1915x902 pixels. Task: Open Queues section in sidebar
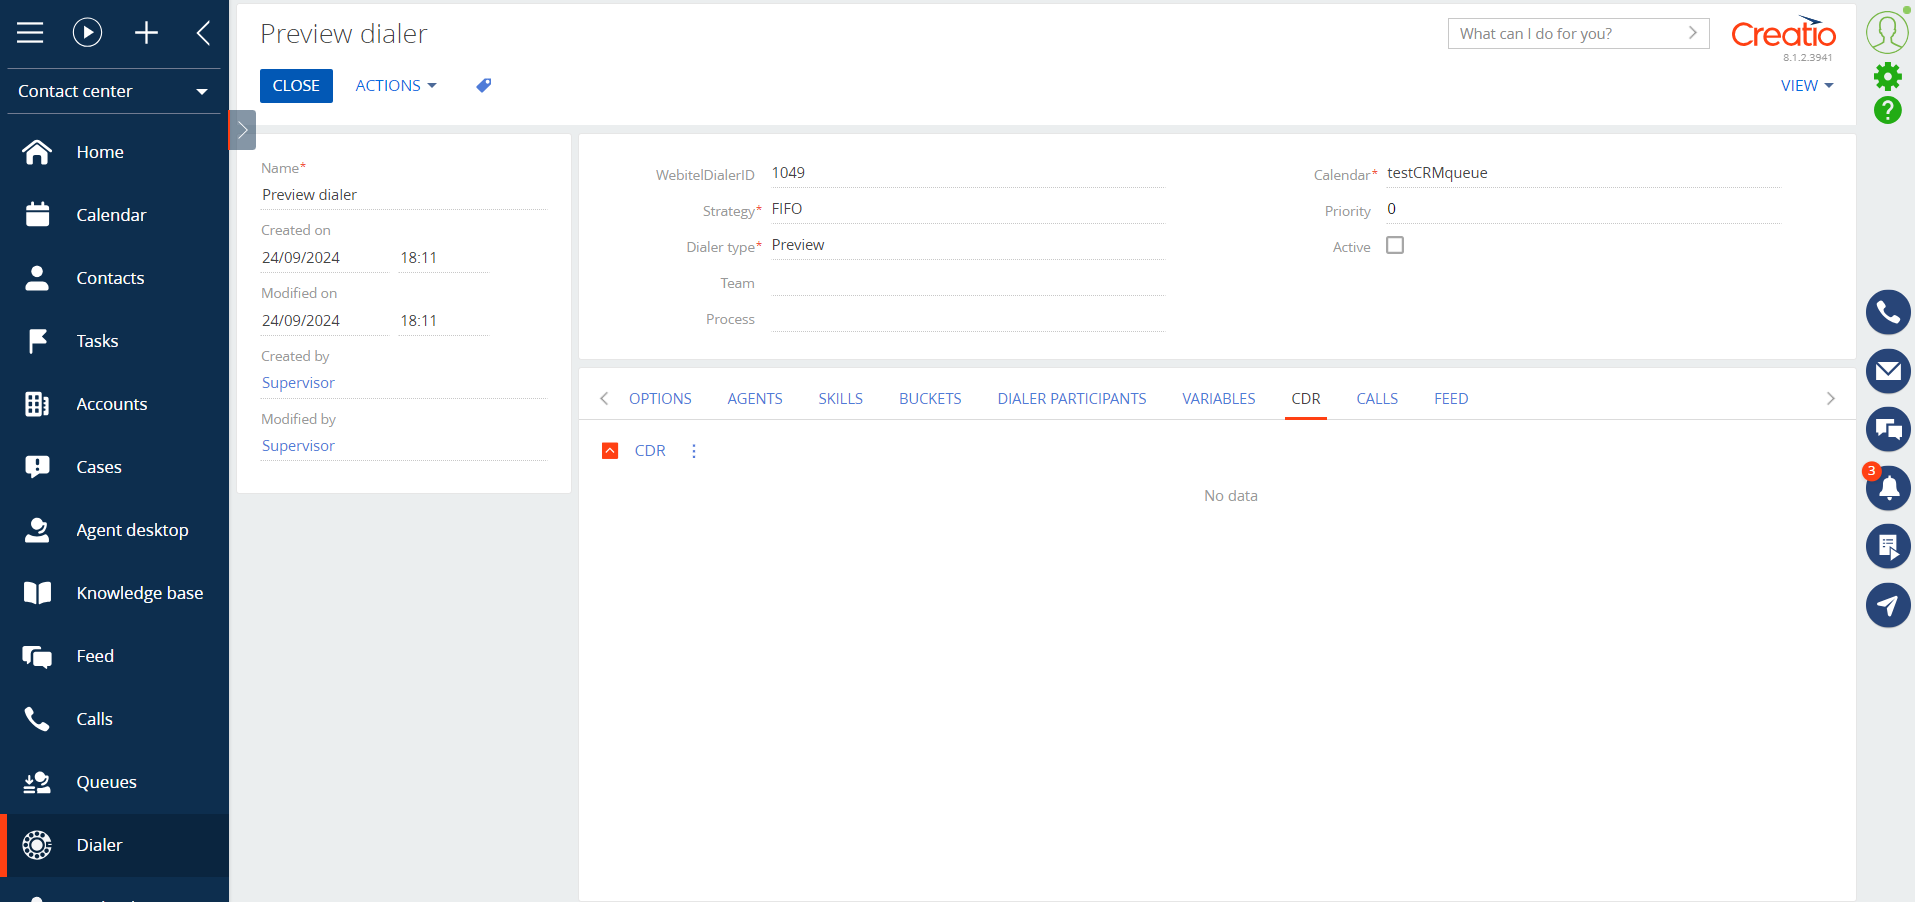point(114,782)
